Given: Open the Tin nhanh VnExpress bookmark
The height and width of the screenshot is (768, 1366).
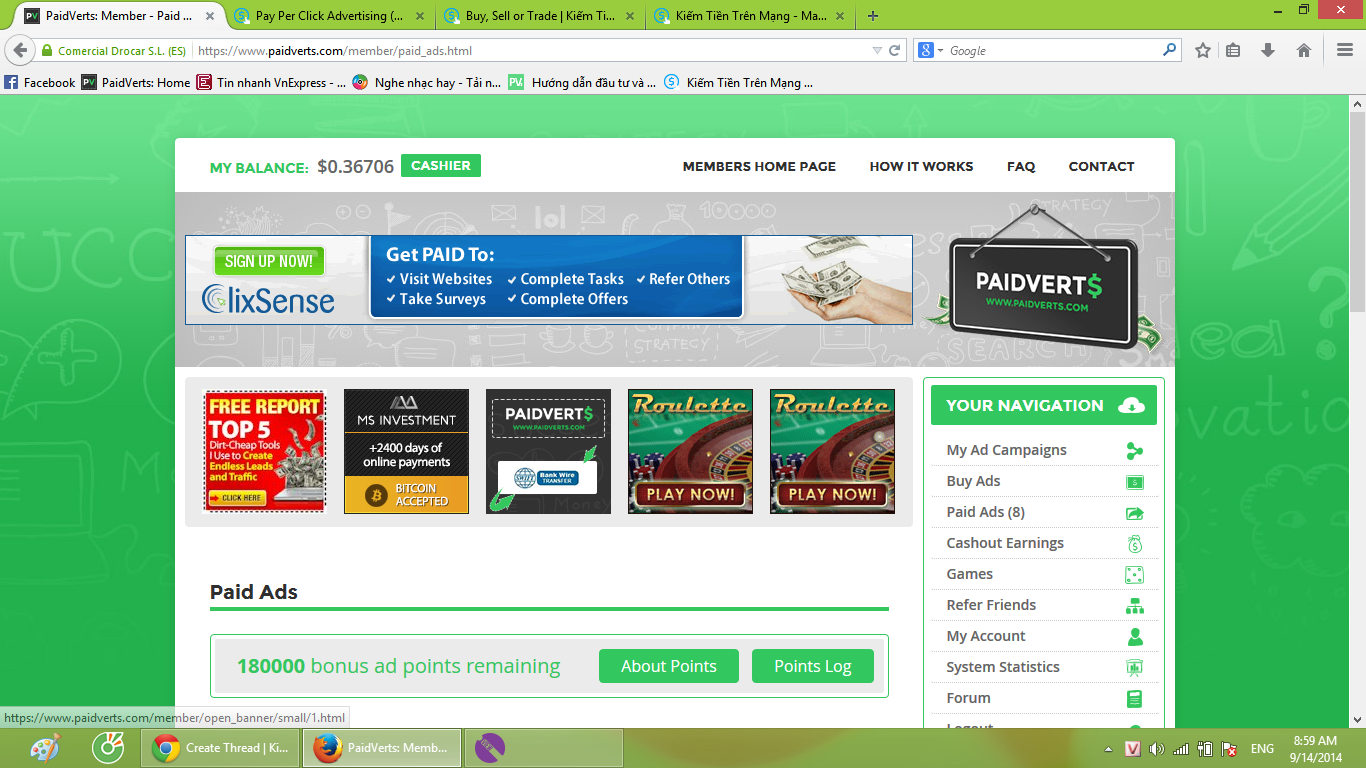Looking at the screenshot, I should [272, 83].
